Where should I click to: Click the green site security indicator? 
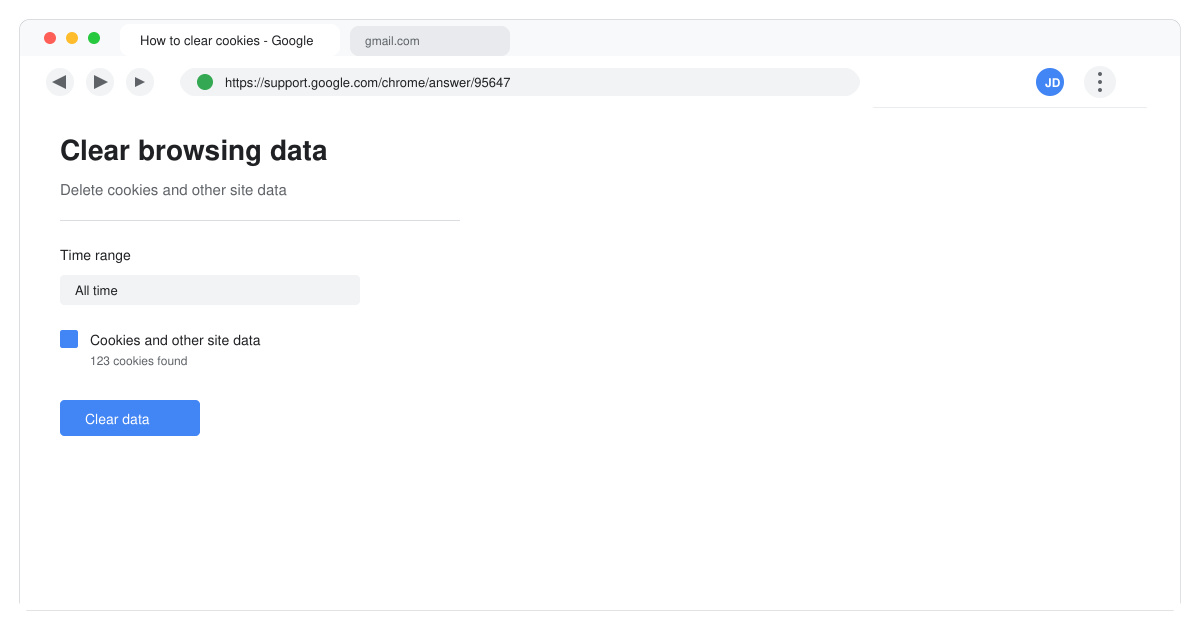205,82
